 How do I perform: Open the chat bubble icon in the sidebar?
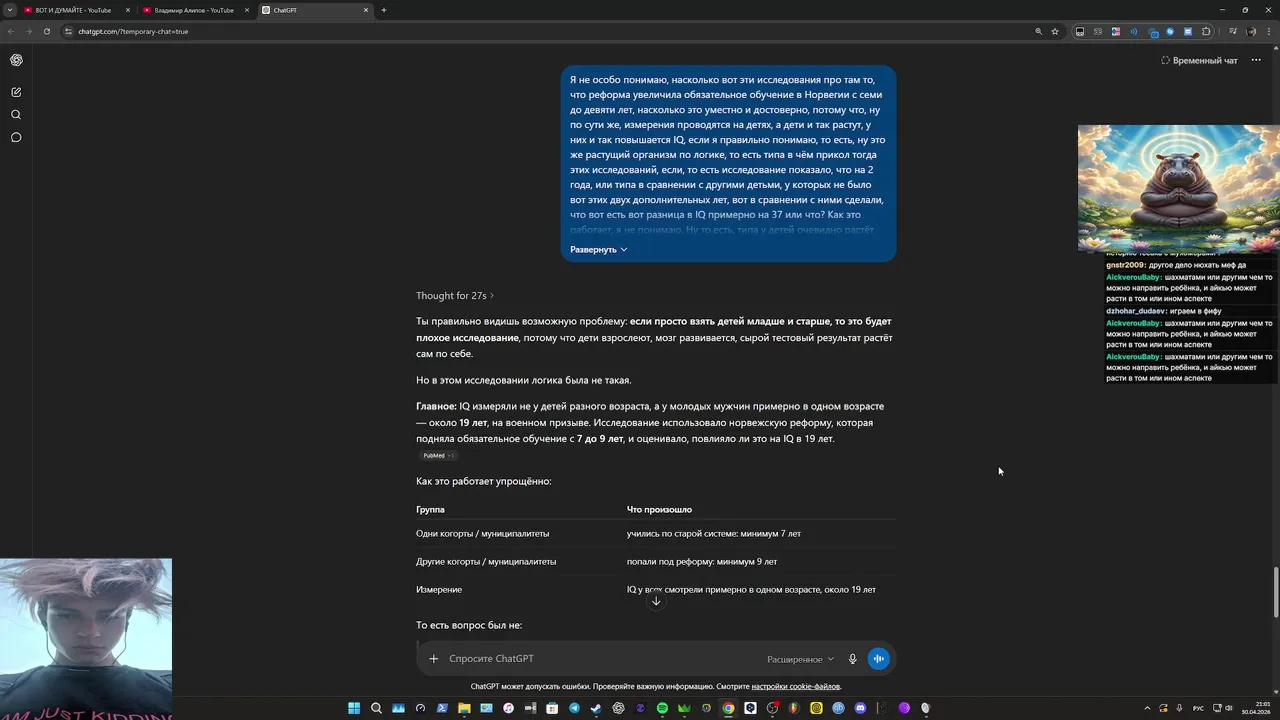(x=16, y=138)
